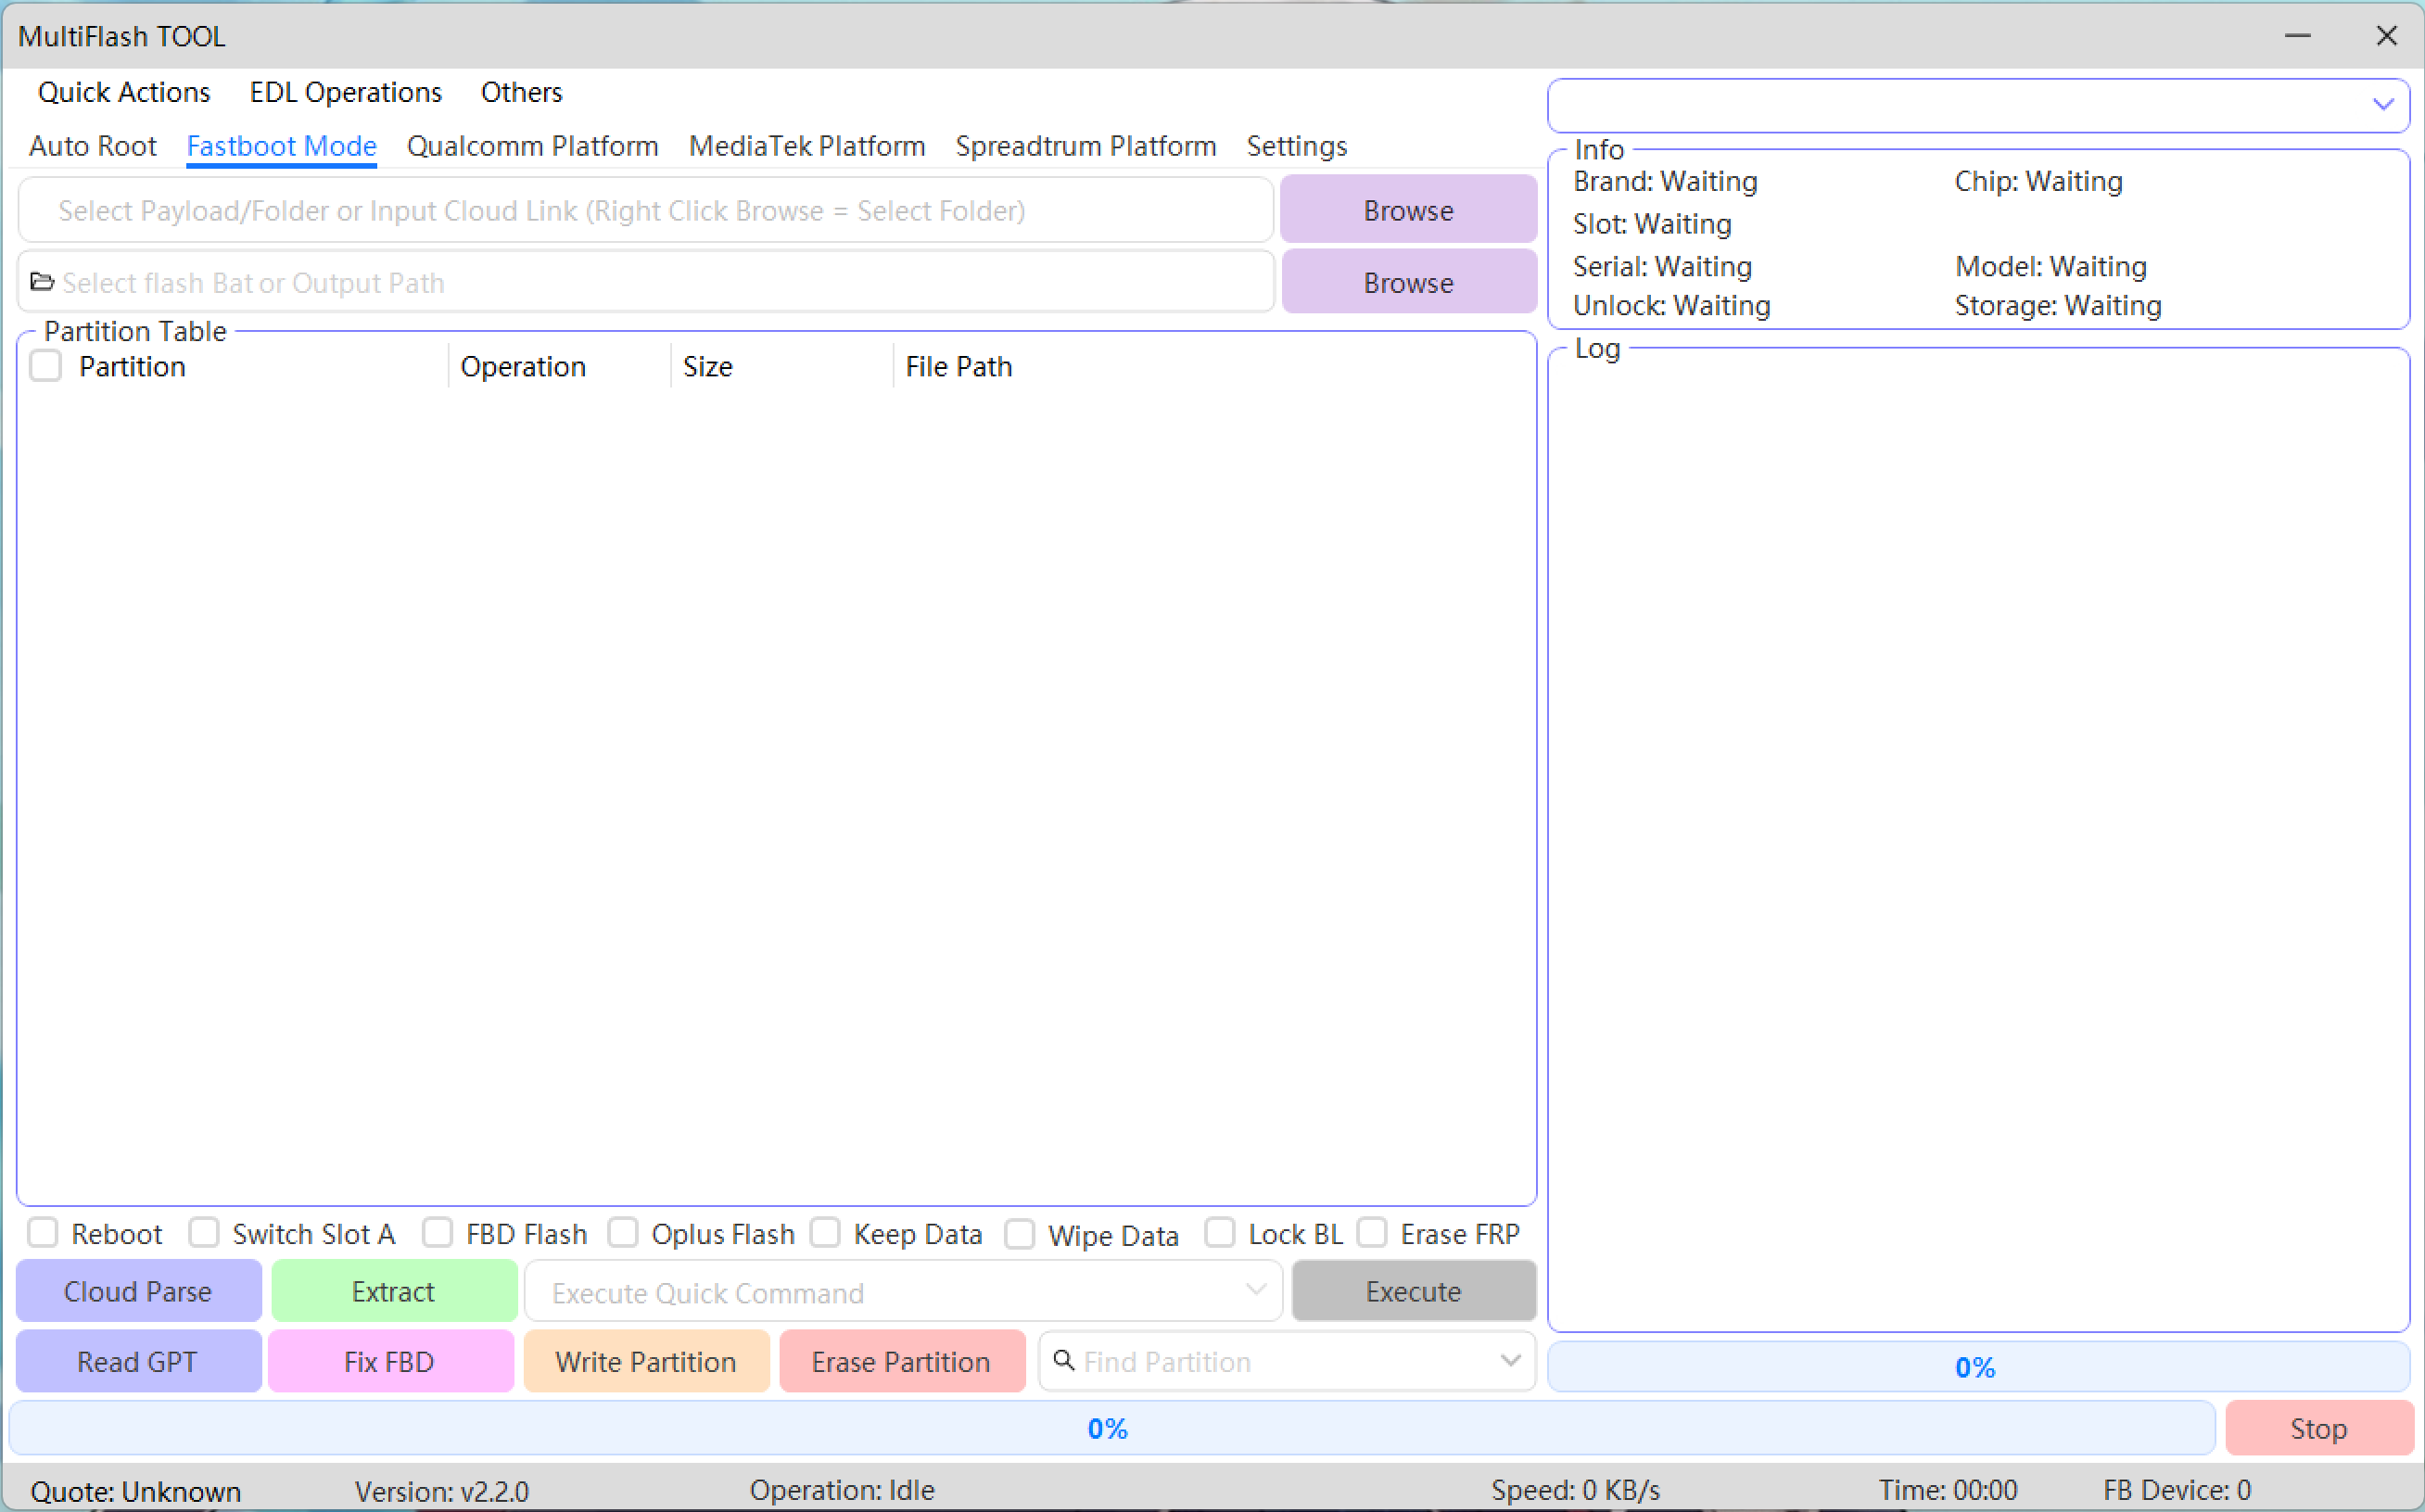Open the EDL Operations menu
The width and height of the screenshot is (2425, 1512).
345,92
